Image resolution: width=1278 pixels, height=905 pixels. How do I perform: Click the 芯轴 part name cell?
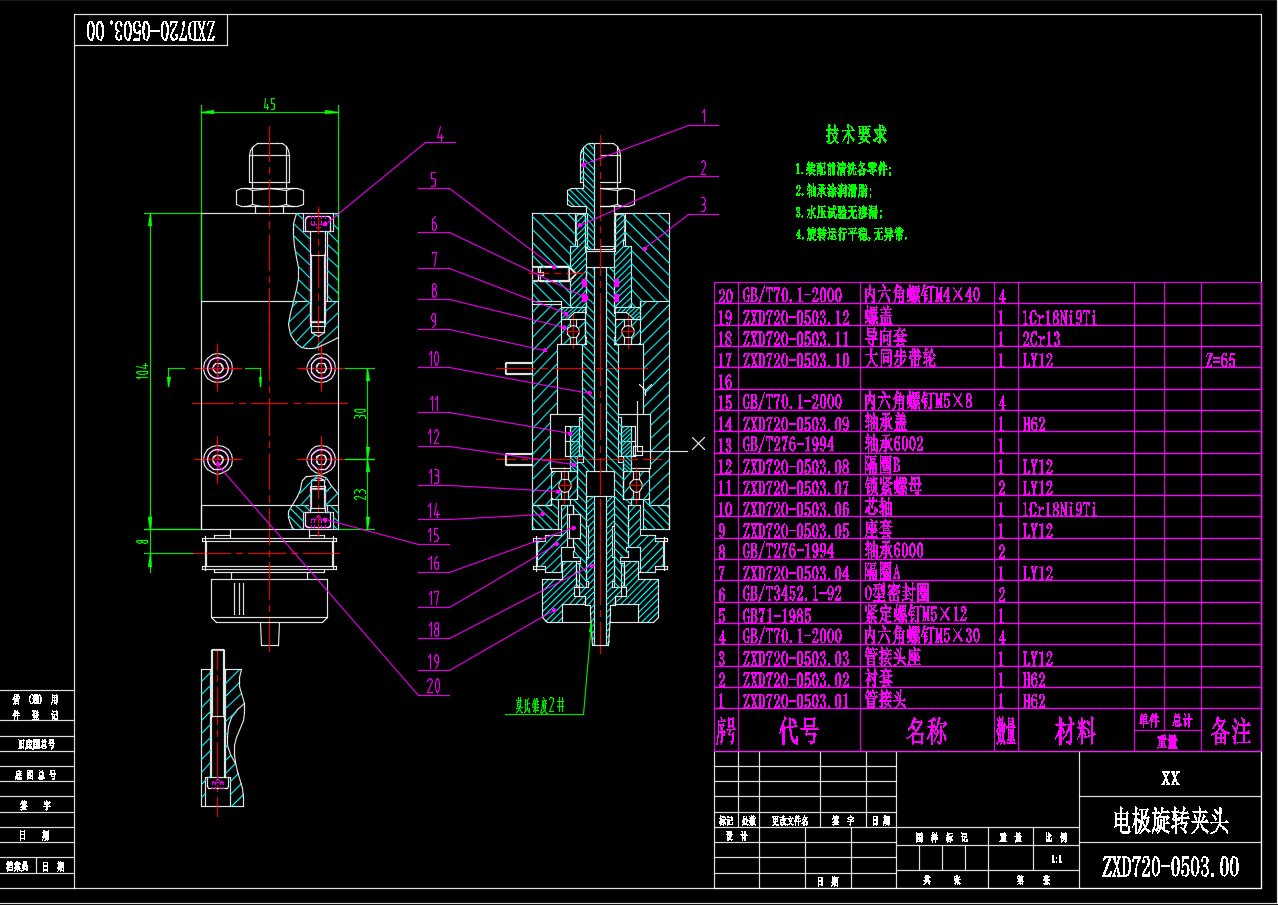pyautogui.click(x=878, y=508)
